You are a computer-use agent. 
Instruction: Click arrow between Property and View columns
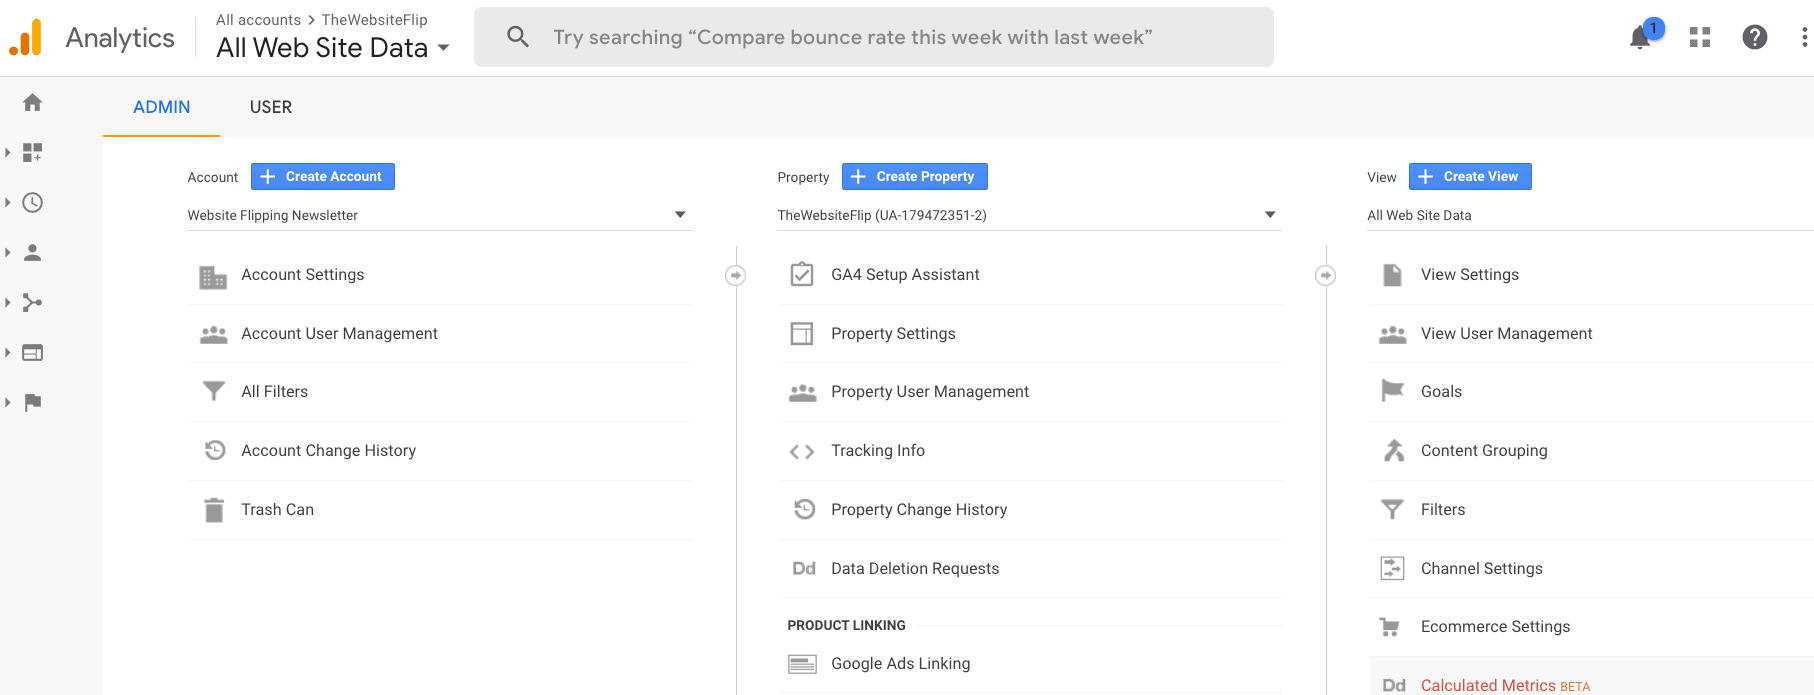[1325, 275]
